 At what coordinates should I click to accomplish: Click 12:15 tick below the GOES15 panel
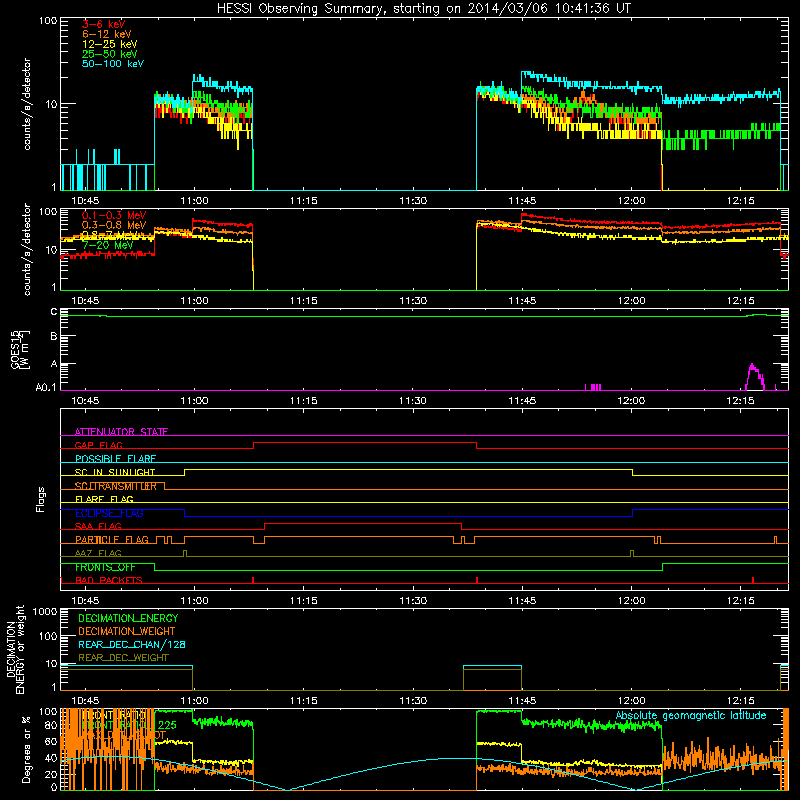740,401
